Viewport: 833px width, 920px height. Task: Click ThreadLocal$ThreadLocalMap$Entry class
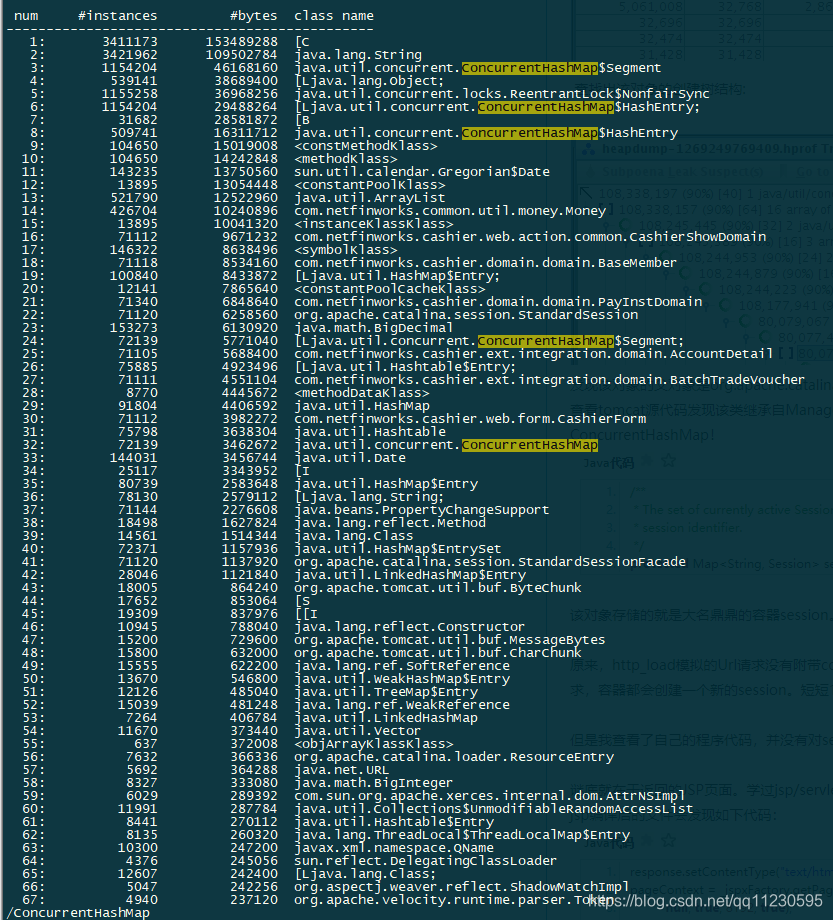pos(462,834)
